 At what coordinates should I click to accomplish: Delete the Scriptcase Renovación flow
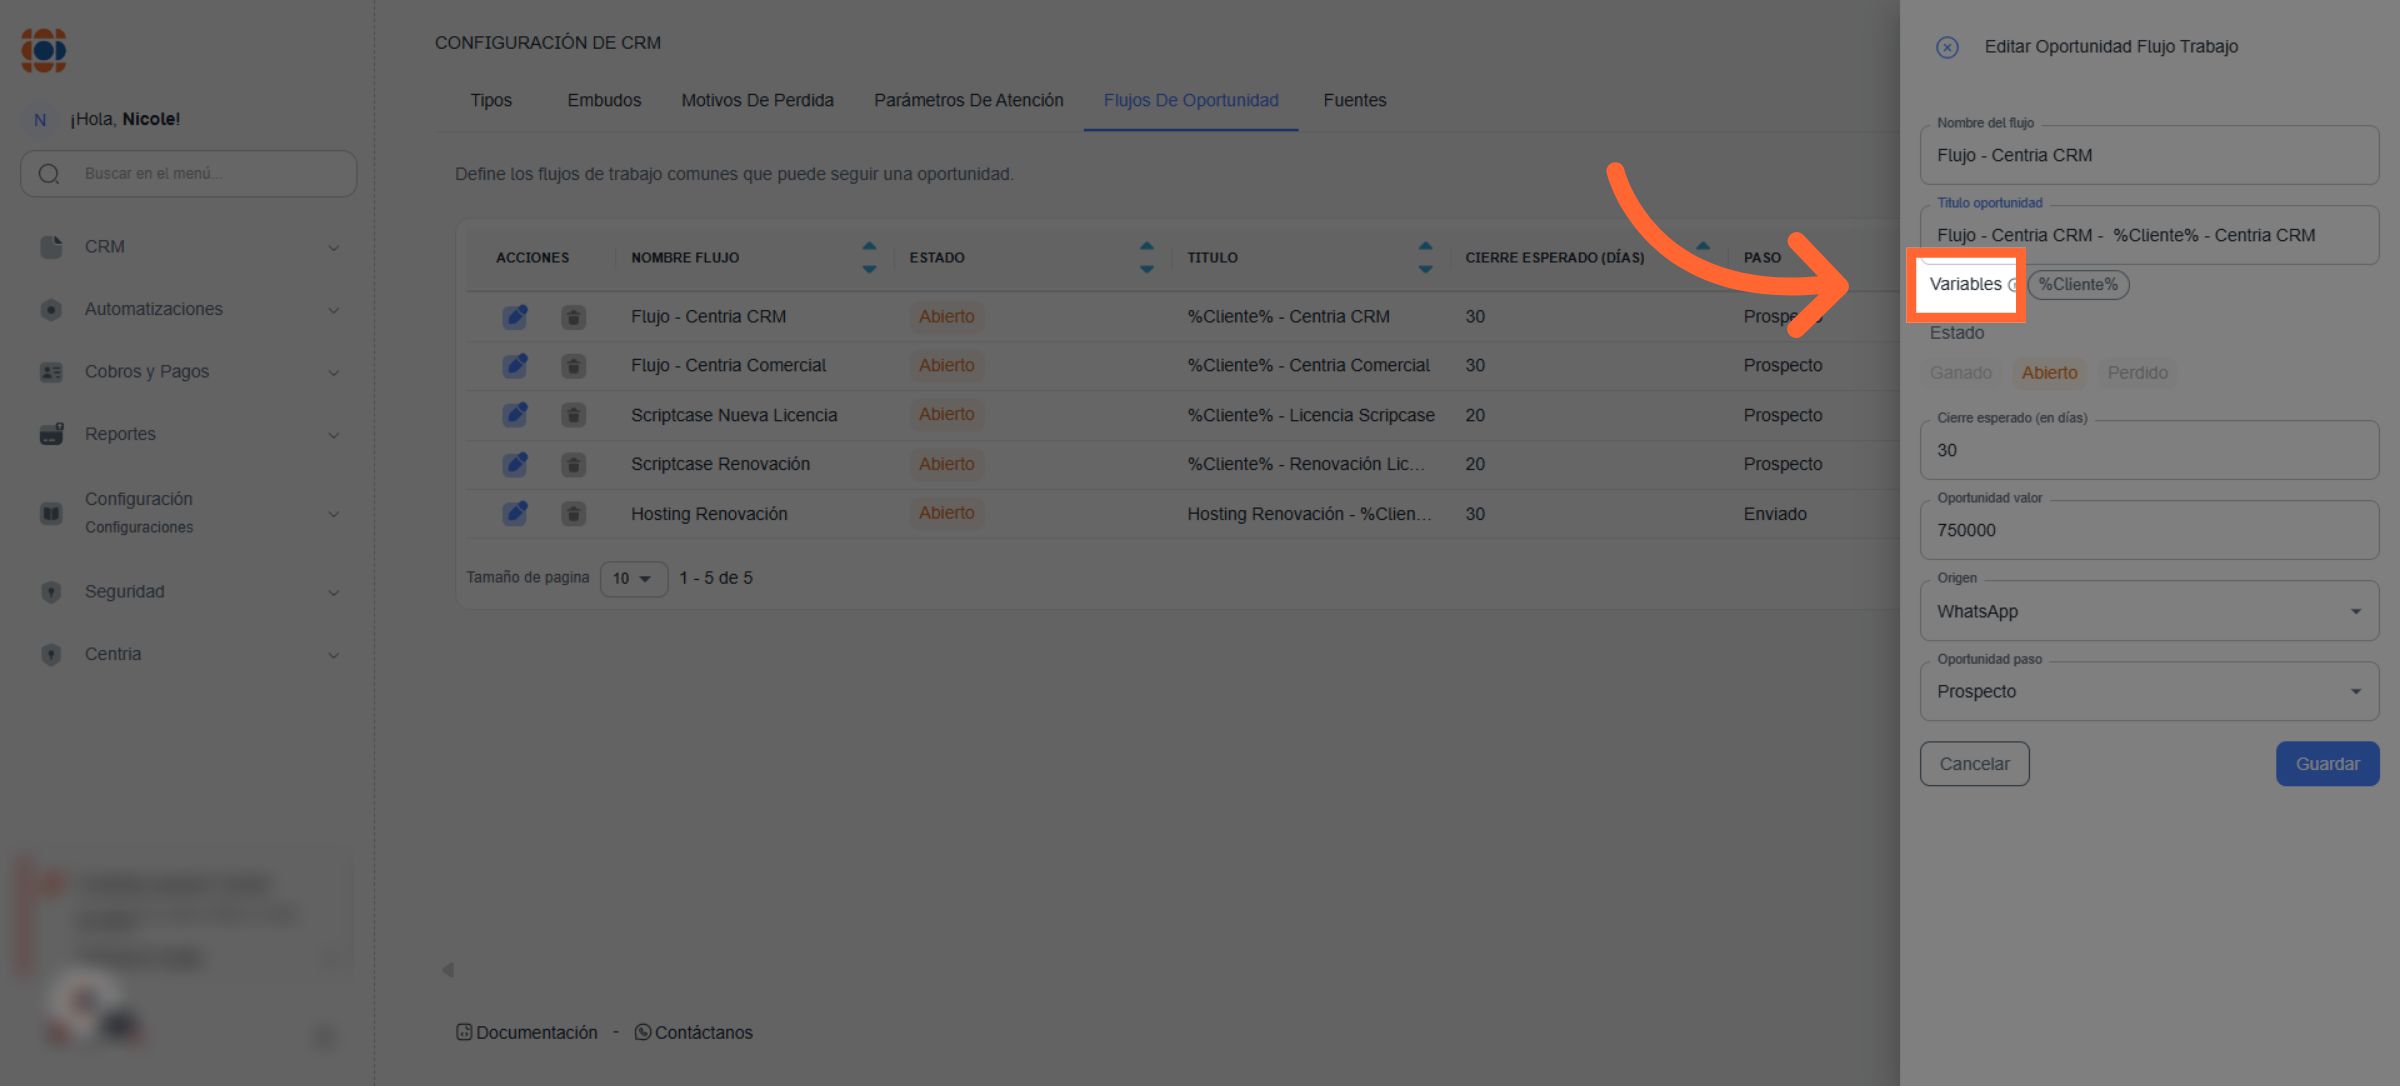click(x=573, y=464)
